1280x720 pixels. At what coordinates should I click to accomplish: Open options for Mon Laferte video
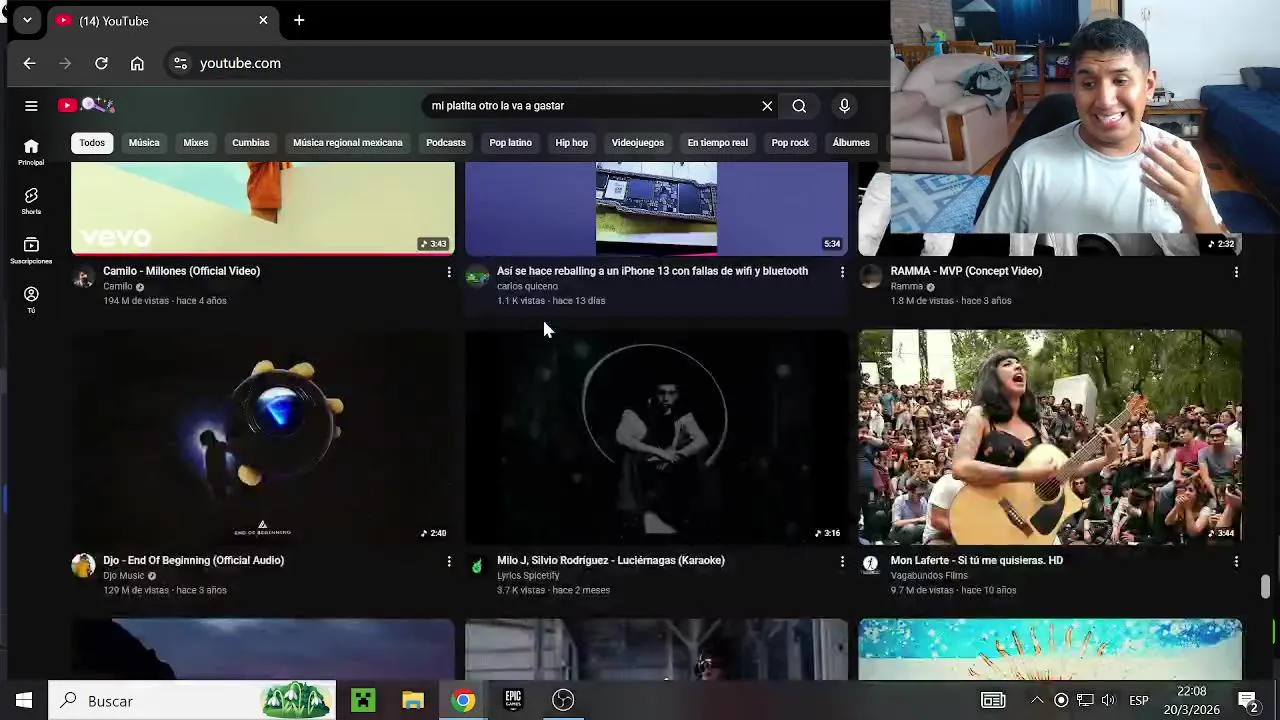(1236, 561)
